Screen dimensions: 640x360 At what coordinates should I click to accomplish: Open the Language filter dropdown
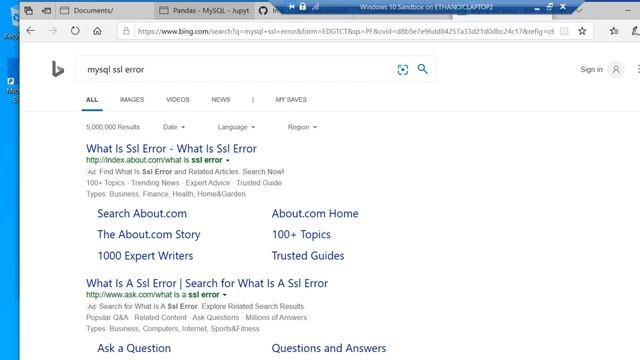(236, 127)
